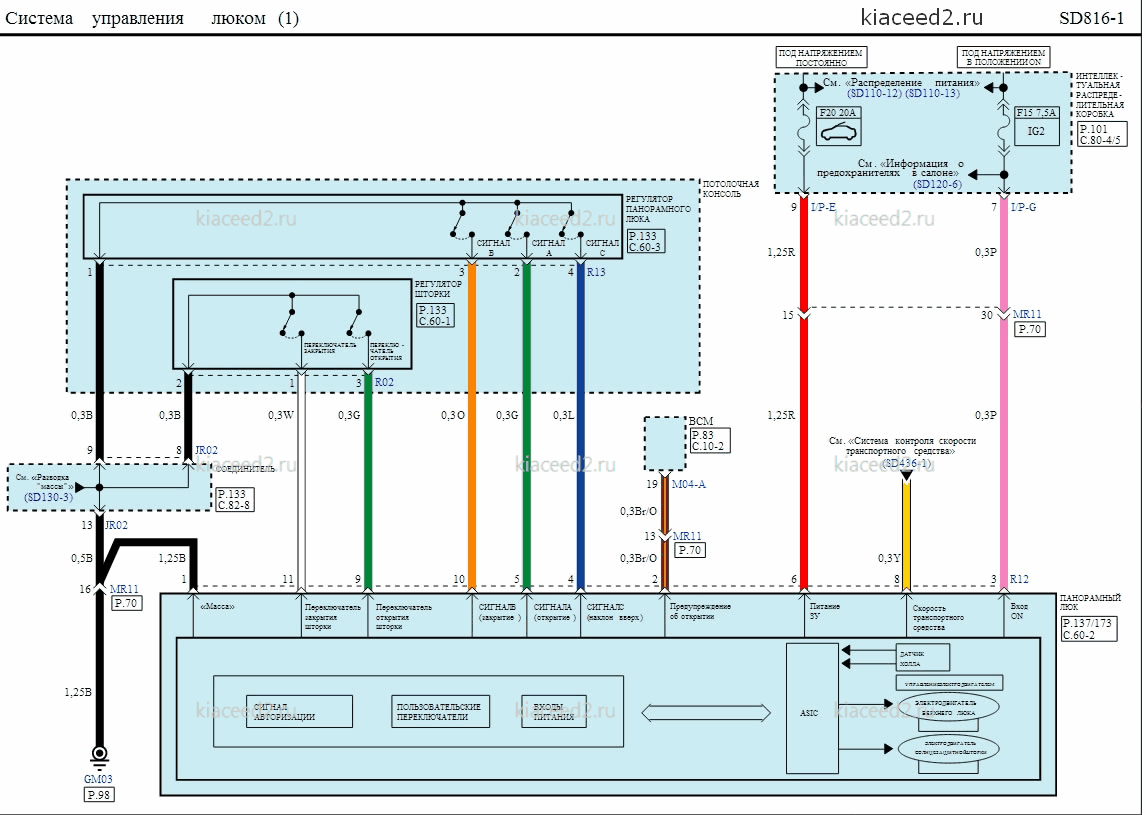The width and height of the screenshot is (1146, 815).
Task: Click the 'I/P-G' connector label
Action: point(1023,208)
